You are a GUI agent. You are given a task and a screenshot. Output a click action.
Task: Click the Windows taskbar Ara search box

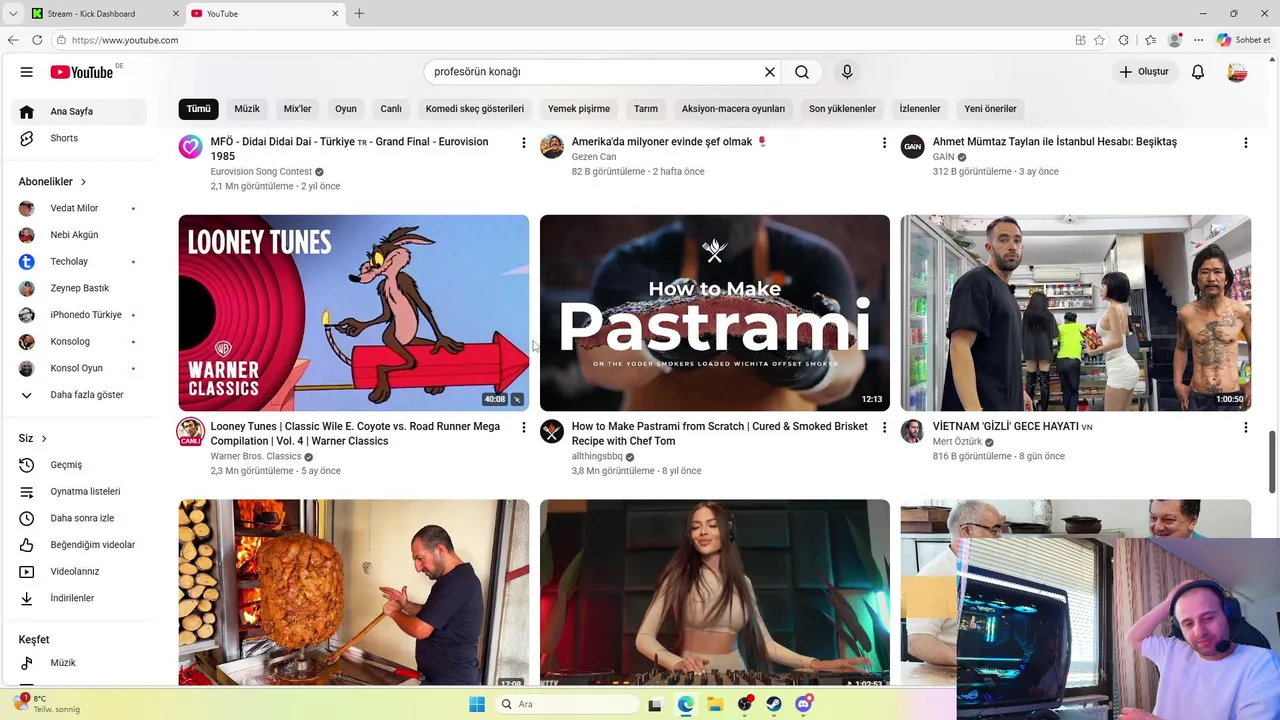click(567, 704)
